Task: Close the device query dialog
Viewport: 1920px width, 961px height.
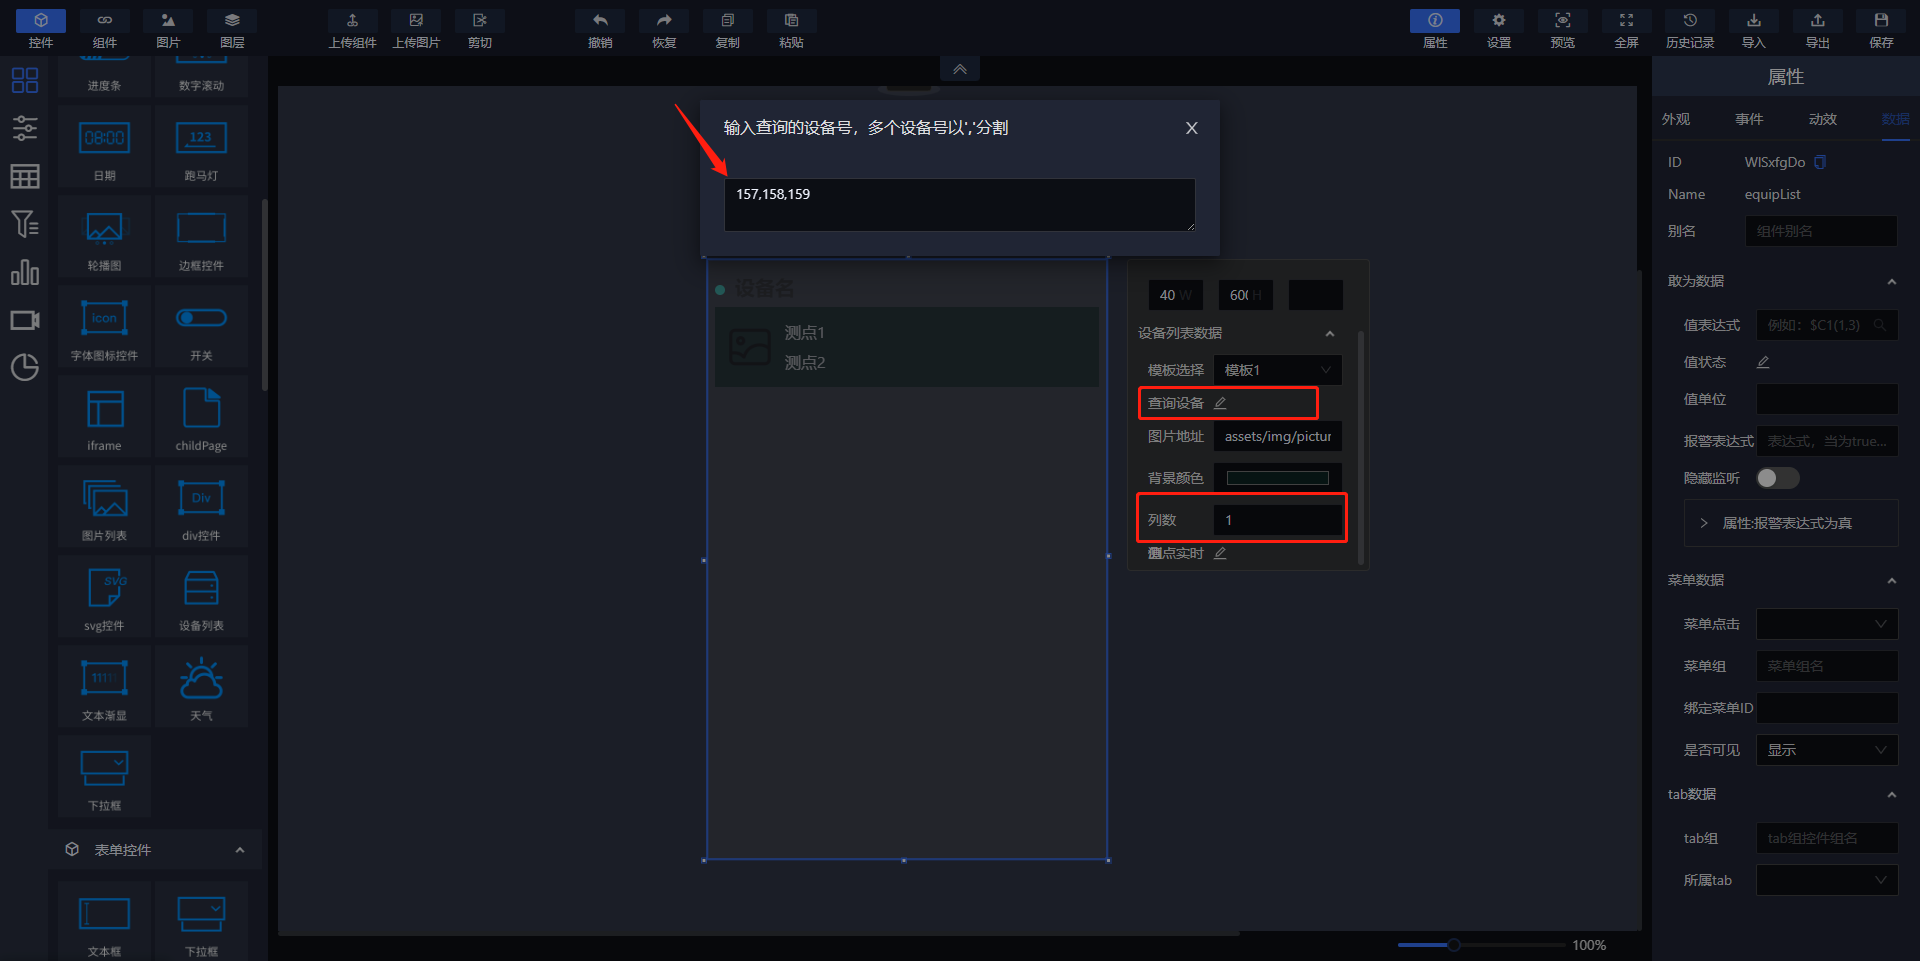Action: click(x=1191, y=128)
